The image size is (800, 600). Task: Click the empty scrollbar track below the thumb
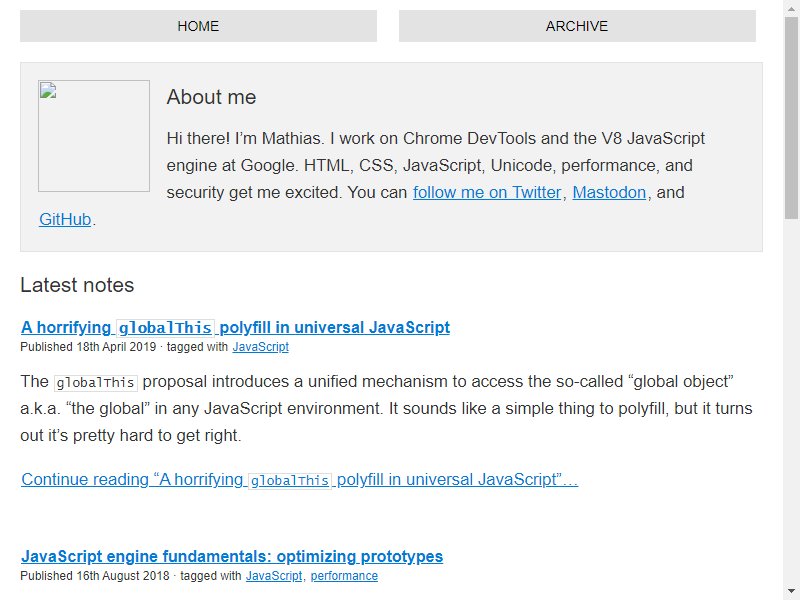pos(791,403)
